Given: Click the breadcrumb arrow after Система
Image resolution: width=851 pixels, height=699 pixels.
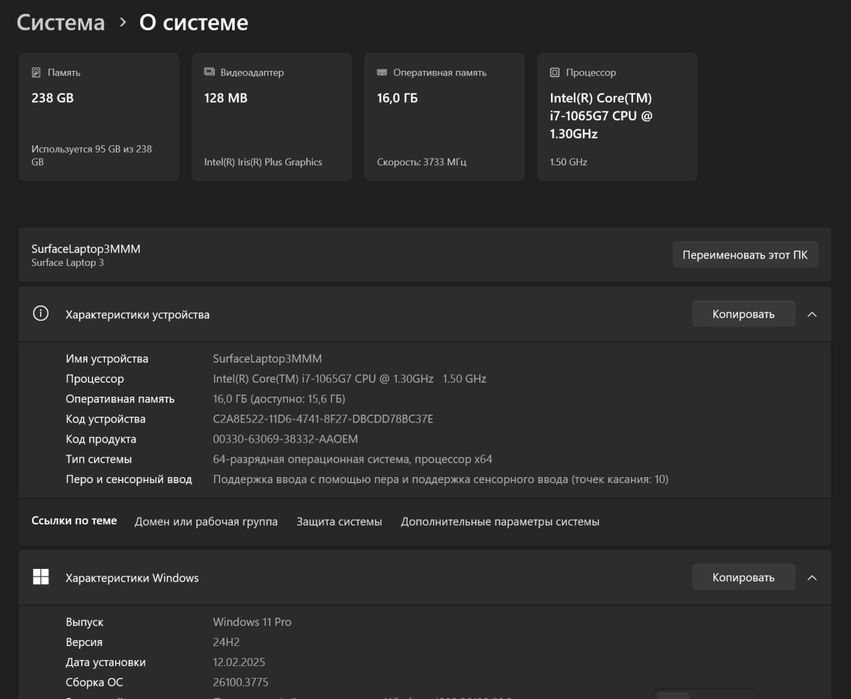Looking at the screenshot, I should (122, 22).
